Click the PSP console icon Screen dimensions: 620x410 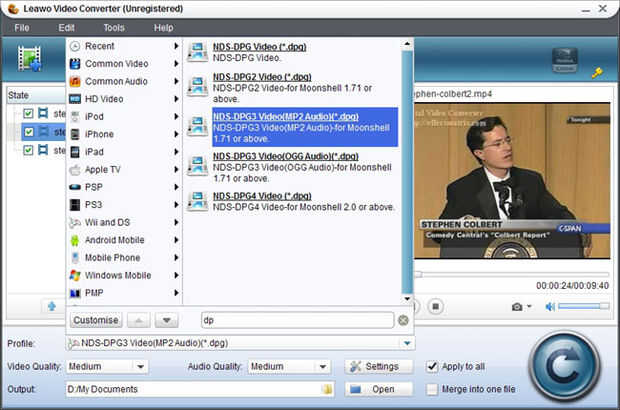(x=75, y=187)
